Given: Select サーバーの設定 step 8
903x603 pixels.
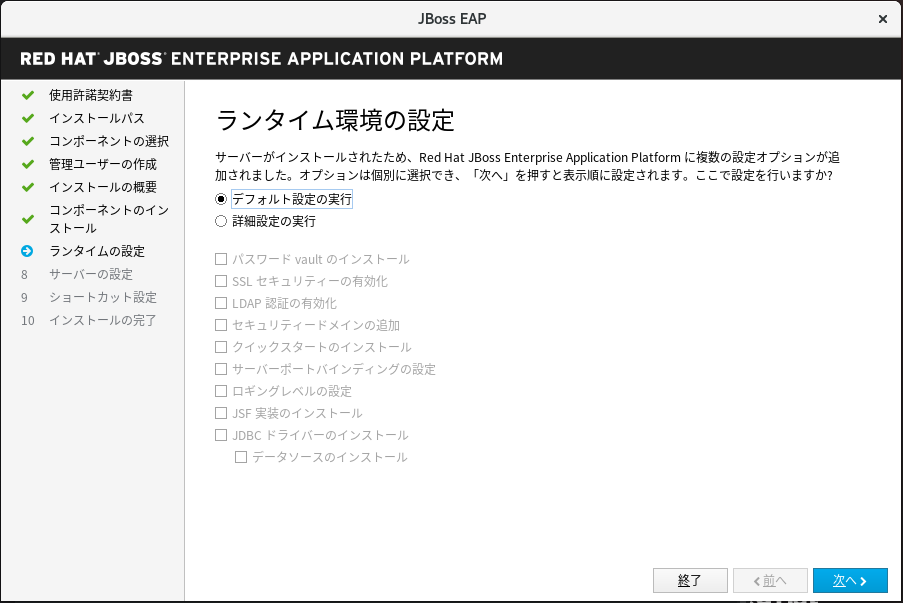Looking at the screenshot, I should point(91,274).
